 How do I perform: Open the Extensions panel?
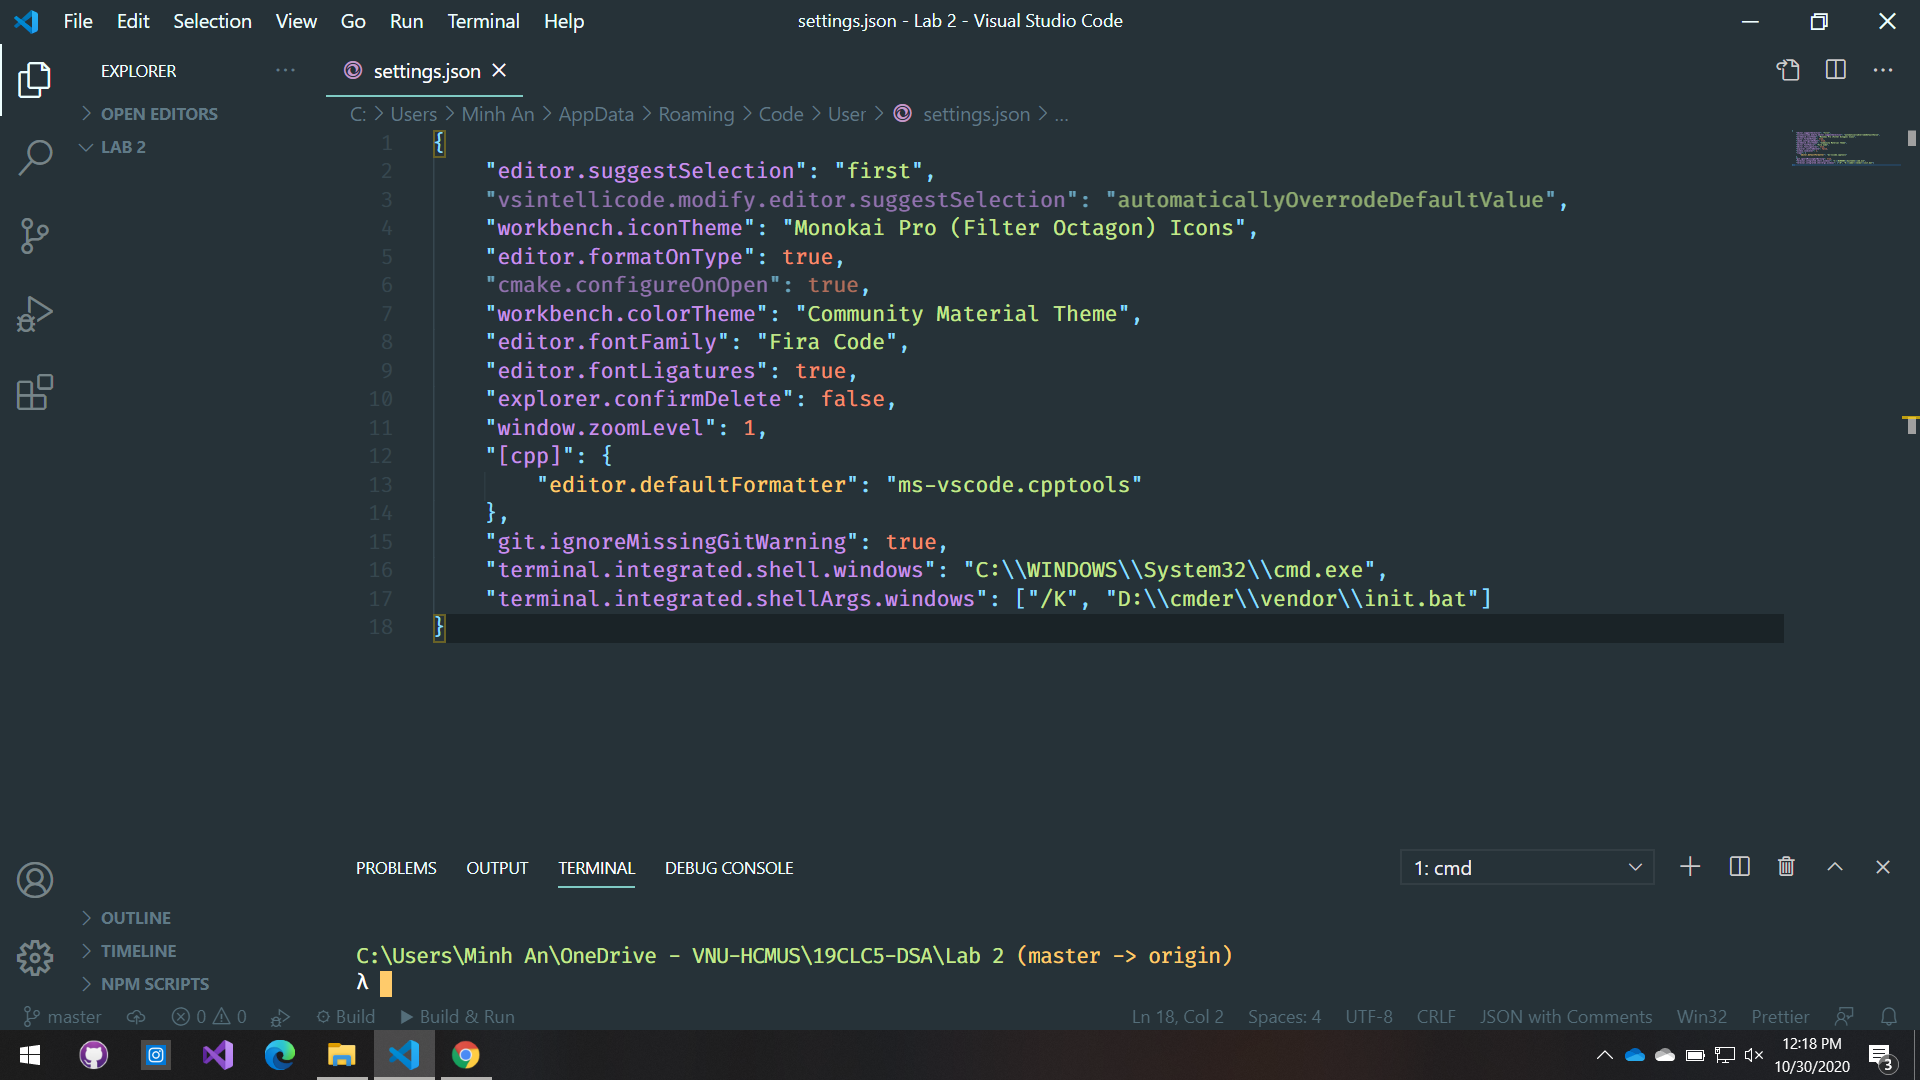click(x=36, y=392)
